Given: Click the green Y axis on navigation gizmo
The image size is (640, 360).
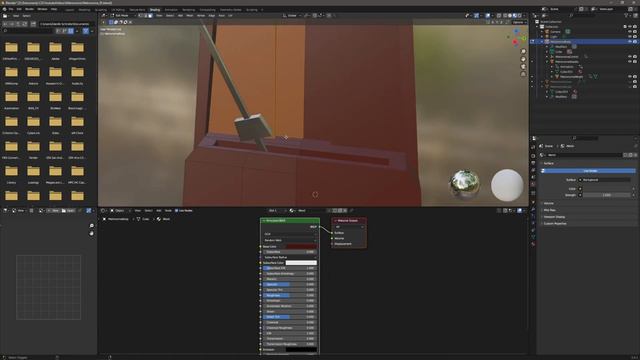Looking at the screenshot, I should point(524,38).
